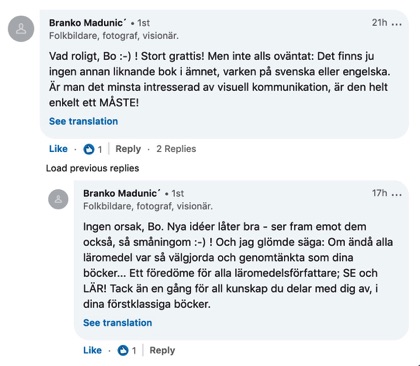Click avatar on the 17h reply
This screenshot has height=366, width=420.
click(58, 199)
